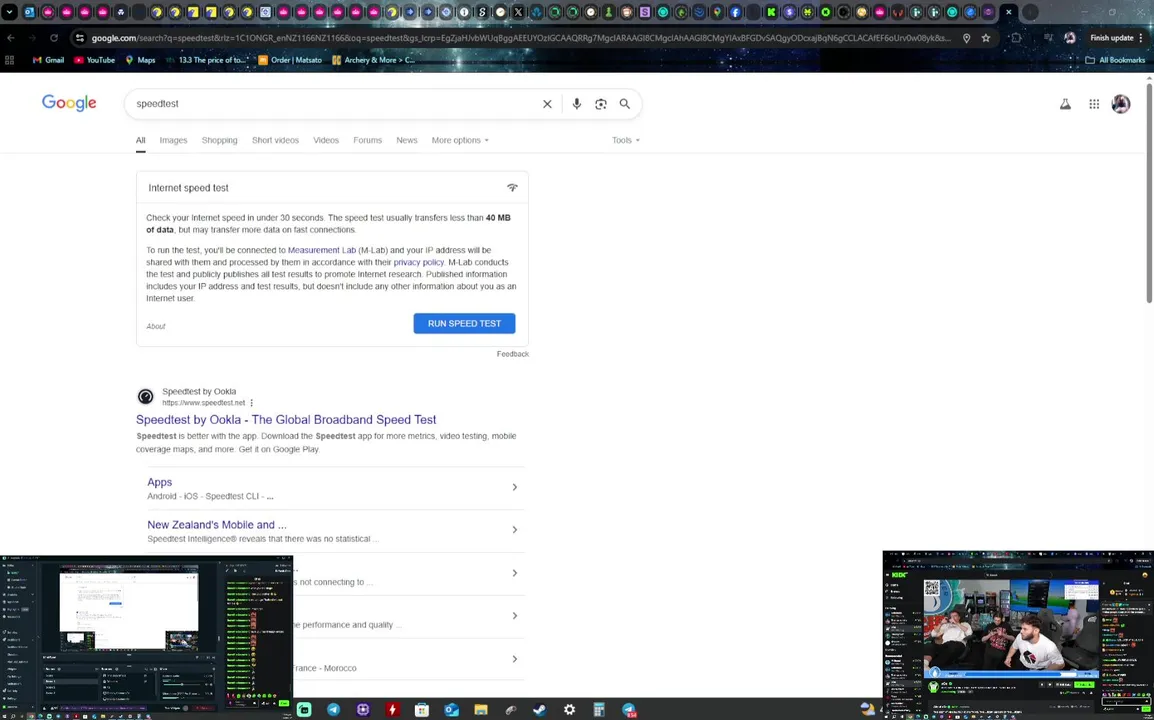Go back to the previous page
1154x720 pixels.
[x=10, y=38]
